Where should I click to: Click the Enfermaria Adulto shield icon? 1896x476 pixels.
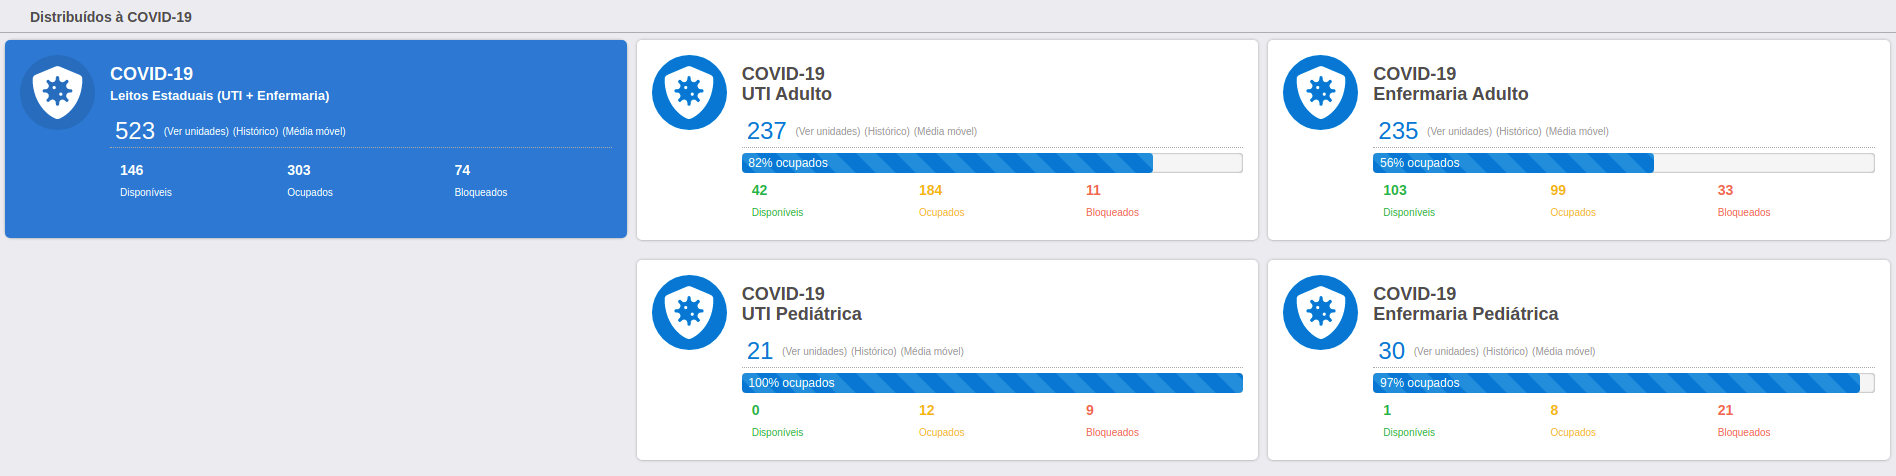pyautogui.click(x=1320, y=92)
